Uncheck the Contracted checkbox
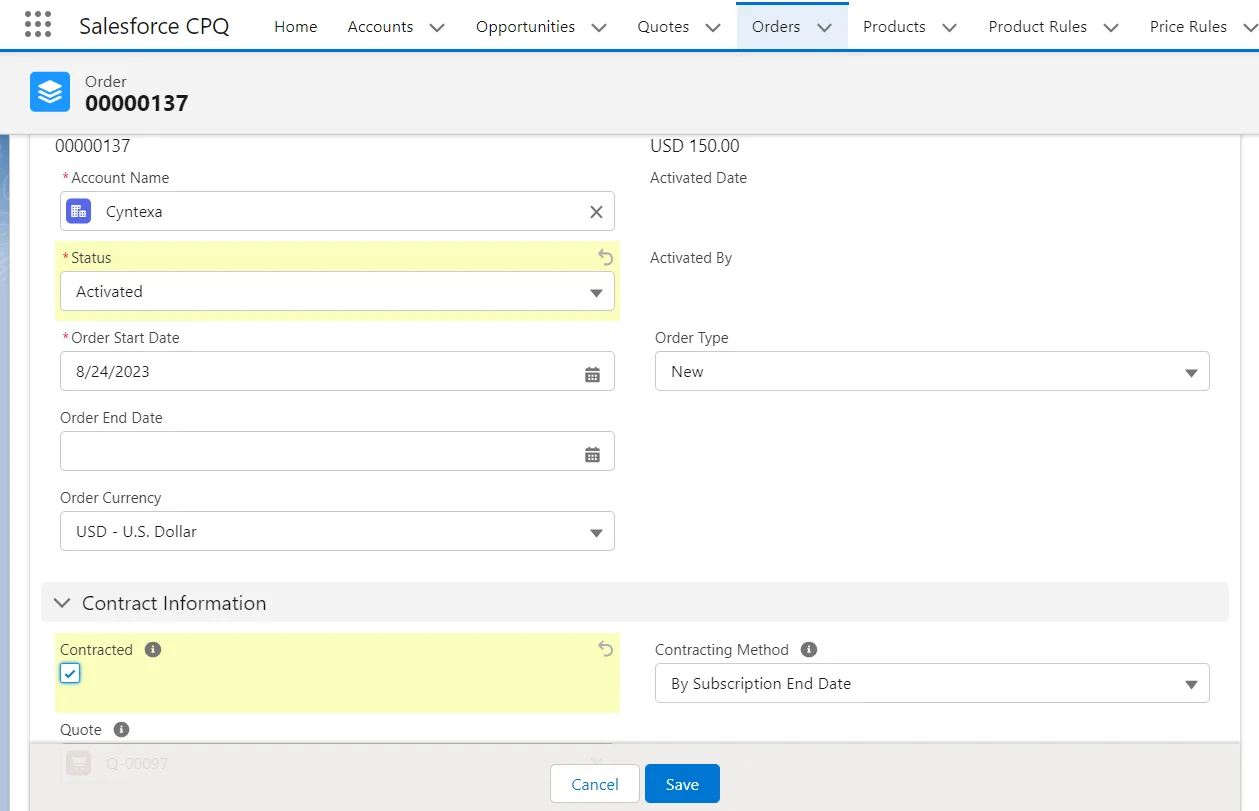Screen dimensions: 1259x811 point(69,673)
